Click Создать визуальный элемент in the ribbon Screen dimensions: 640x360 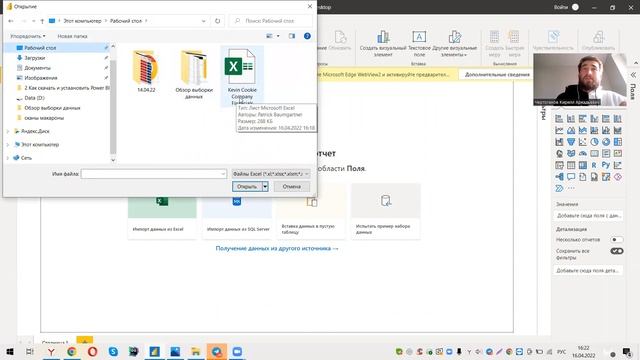tap(383, 43)
